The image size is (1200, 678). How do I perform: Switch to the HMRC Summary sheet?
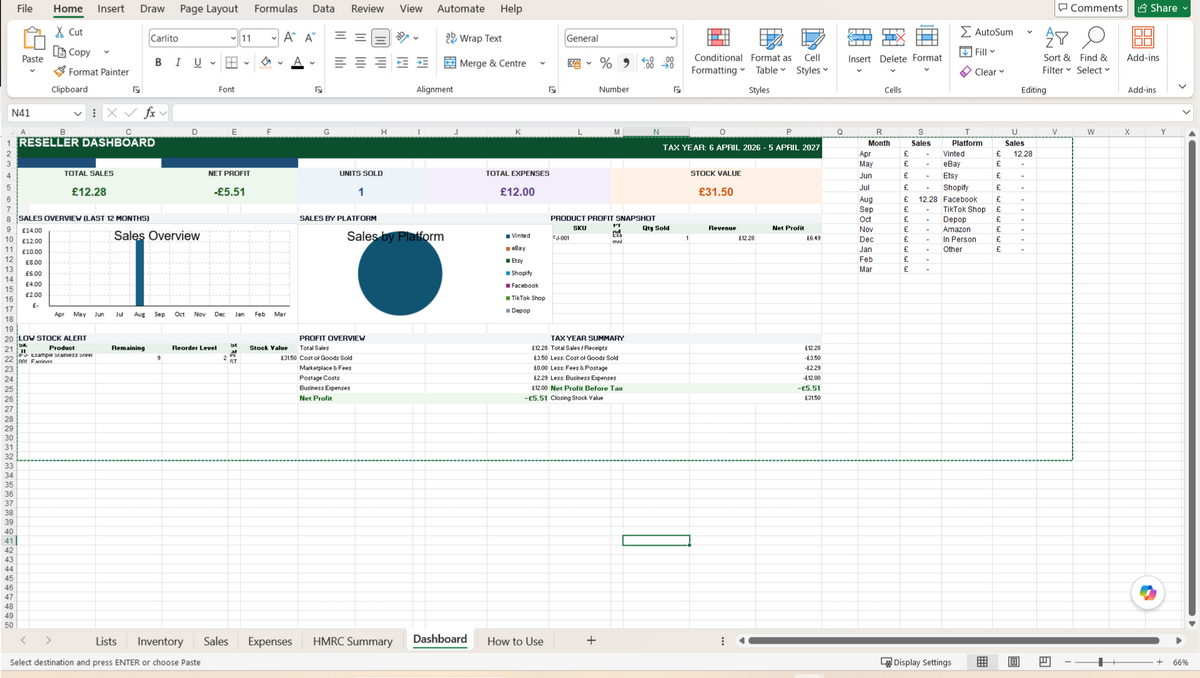tap(352, 641)
